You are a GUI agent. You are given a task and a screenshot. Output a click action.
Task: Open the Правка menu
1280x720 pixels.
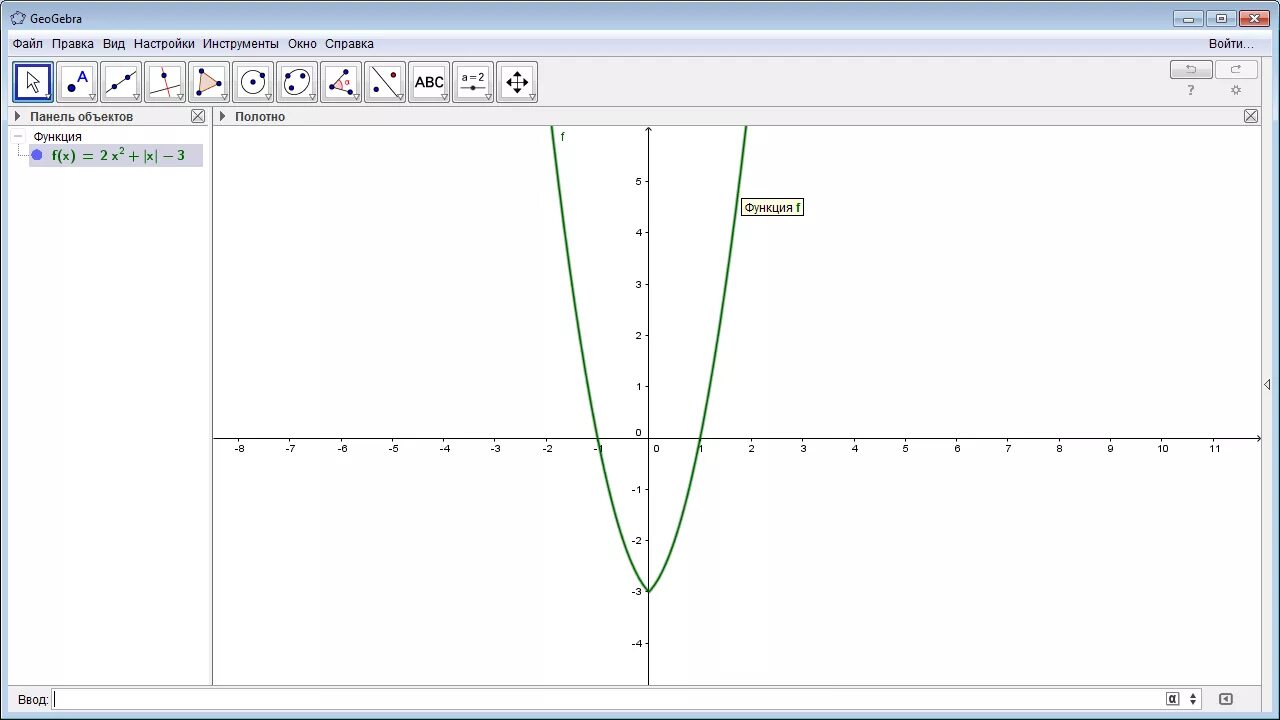[73, 44]
